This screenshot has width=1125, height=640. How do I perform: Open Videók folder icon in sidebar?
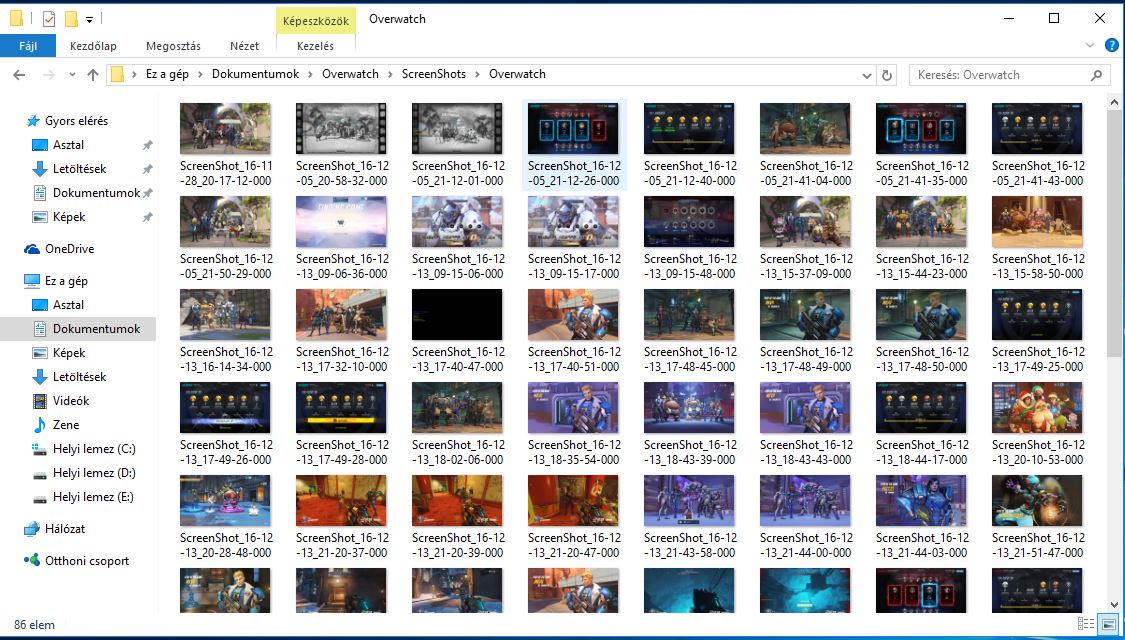click(40, 400)
